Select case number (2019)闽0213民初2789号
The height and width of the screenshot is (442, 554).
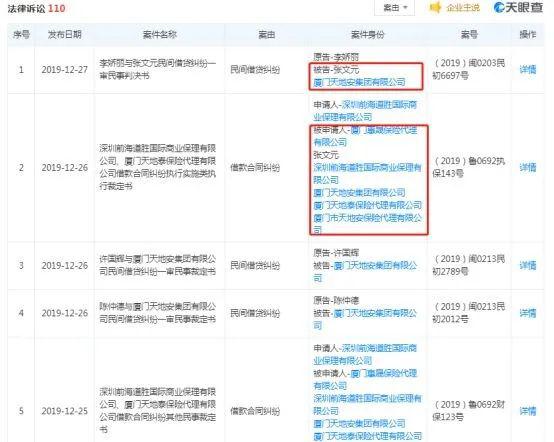(x=469, y=265)
